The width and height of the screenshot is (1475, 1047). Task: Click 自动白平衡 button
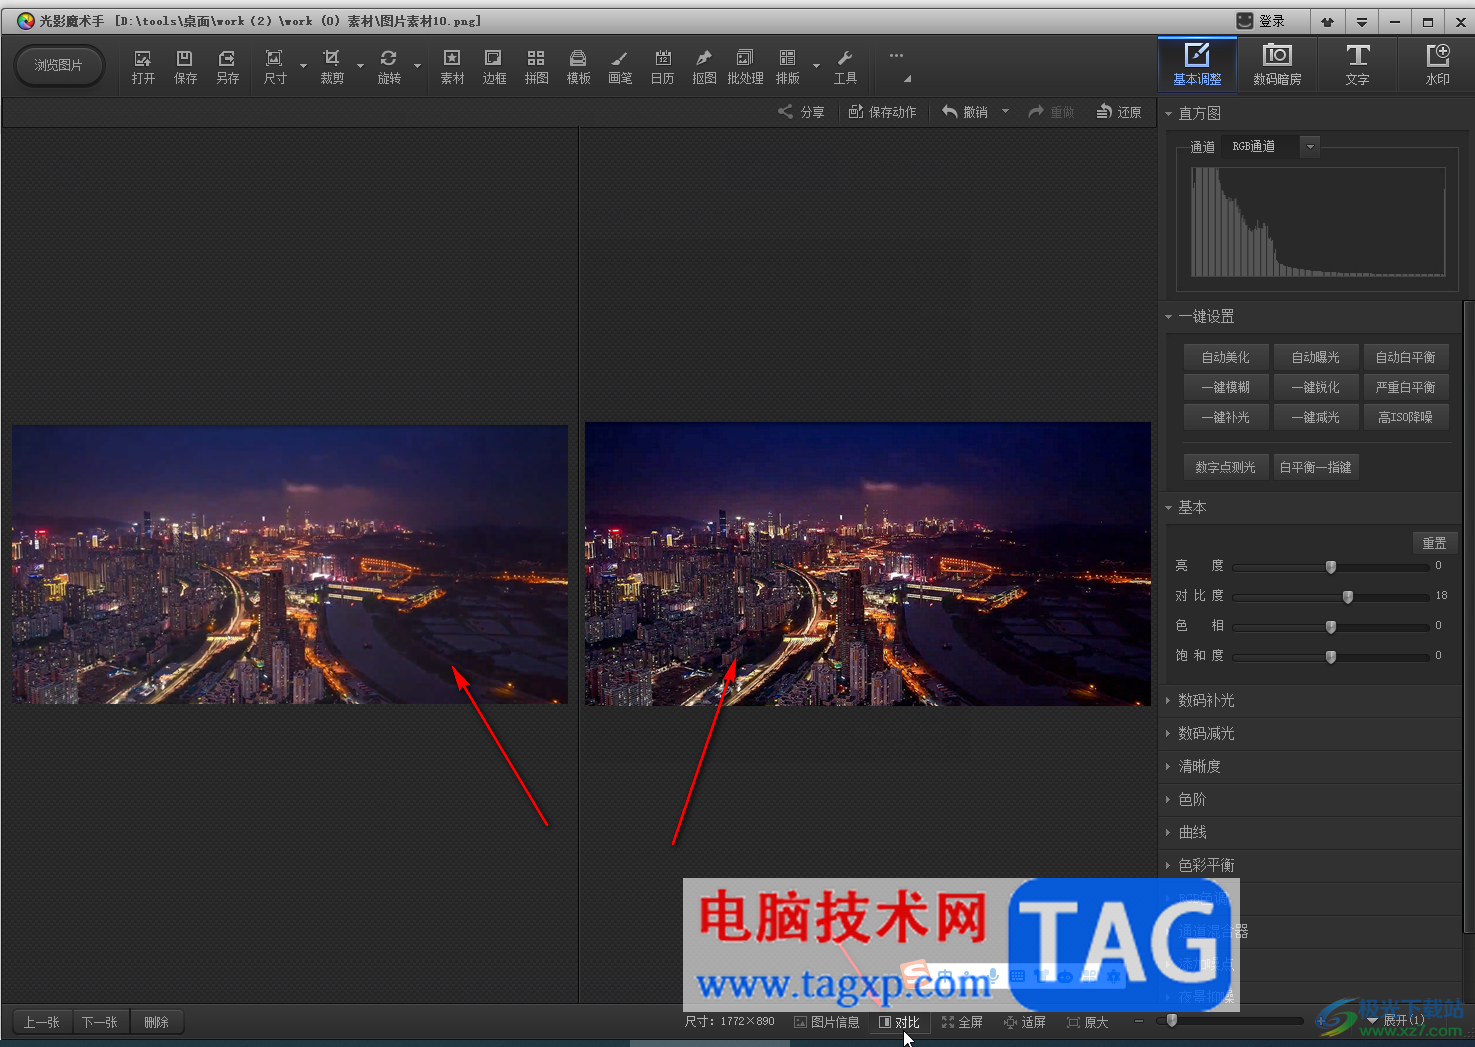pos(1406,357)
